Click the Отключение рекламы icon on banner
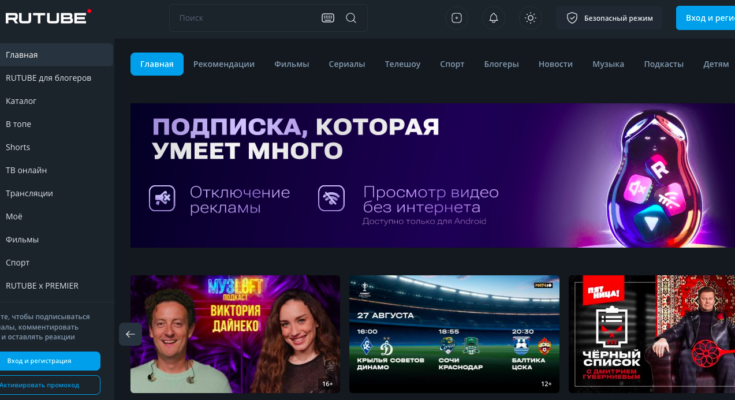 coord(162,198)
